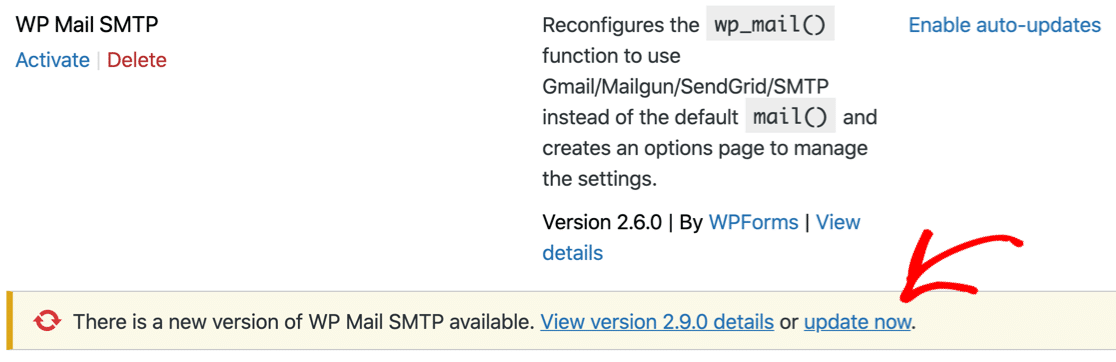Delete the WP Mail SMTP plugin
Screen dimensions: 1116x362
(137, 60)
